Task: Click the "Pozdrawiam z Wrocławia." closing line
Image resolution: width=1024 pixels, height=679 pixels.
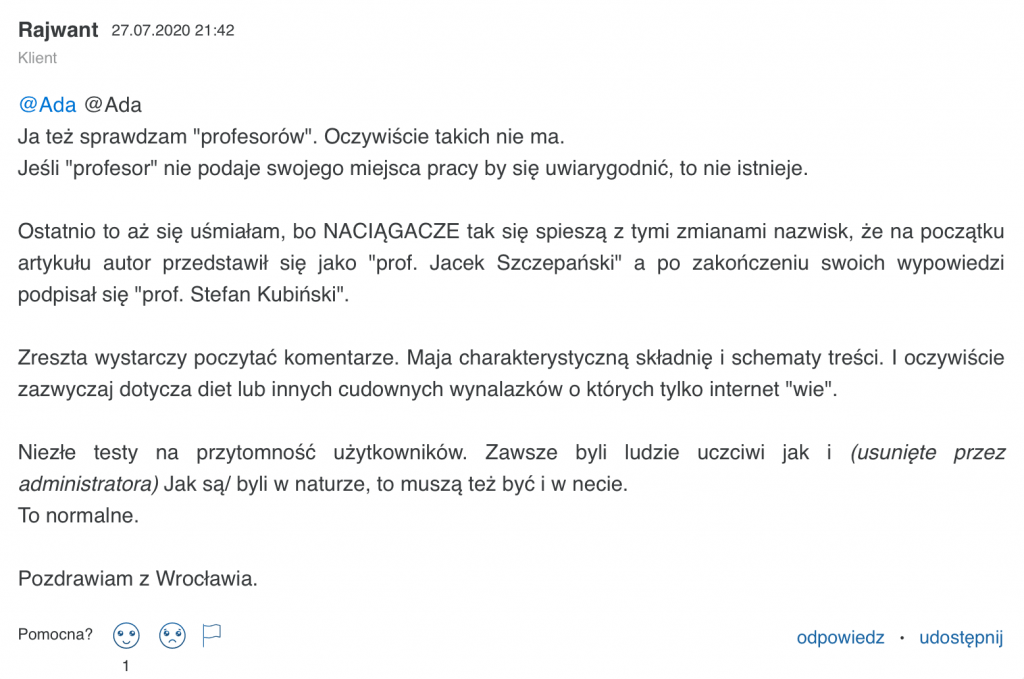Action: pos(138,579)
